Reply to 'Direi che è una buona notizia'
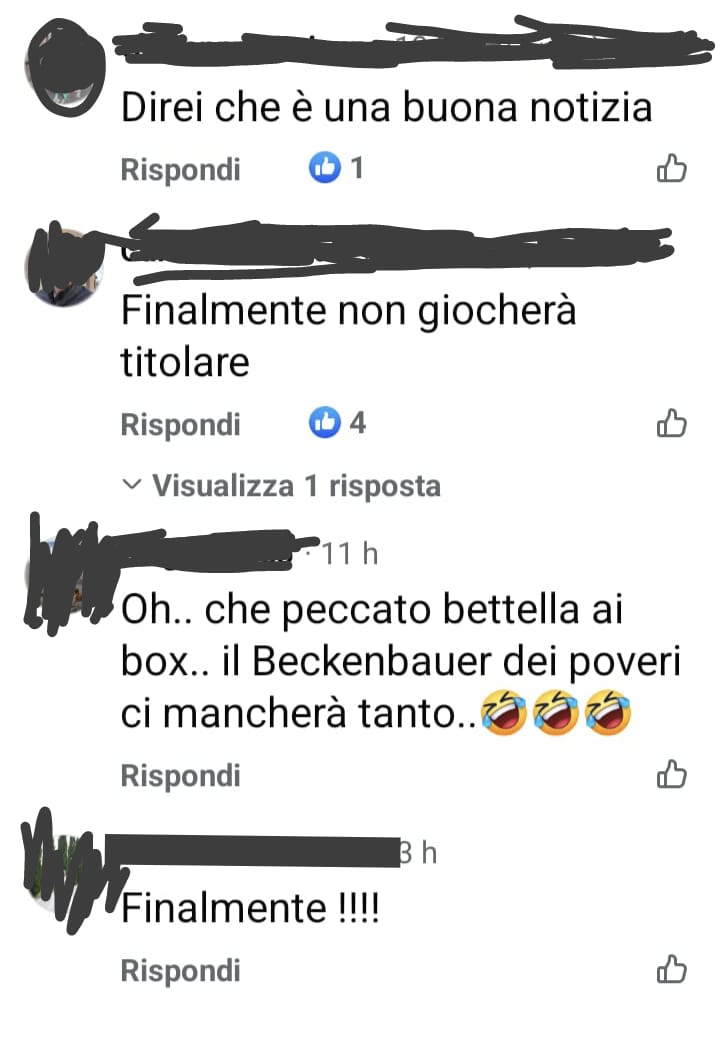This screenshot has width=720, height=1041. pos(180,169)
